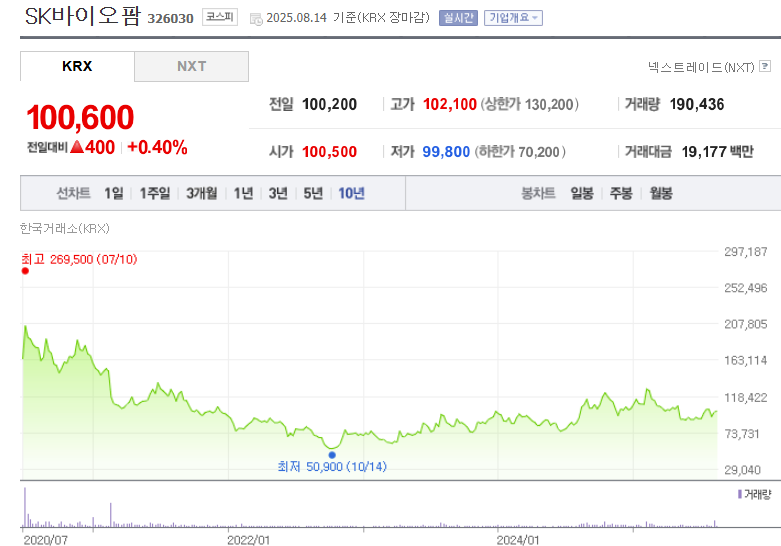Click the 거래대금 value 19,177 백만
The image size is (781, 546).
coord(718,151)
